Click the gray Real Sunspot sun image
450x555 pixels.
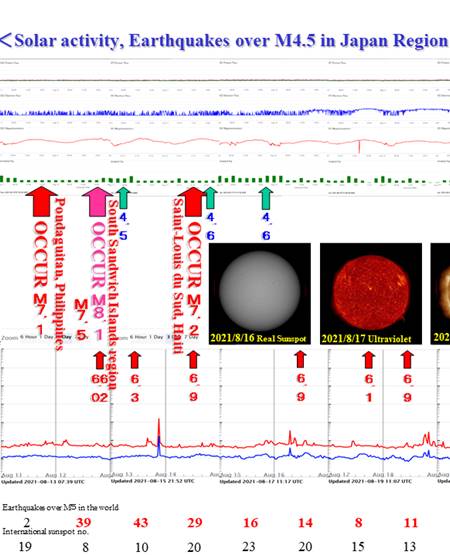click(260, 291)
